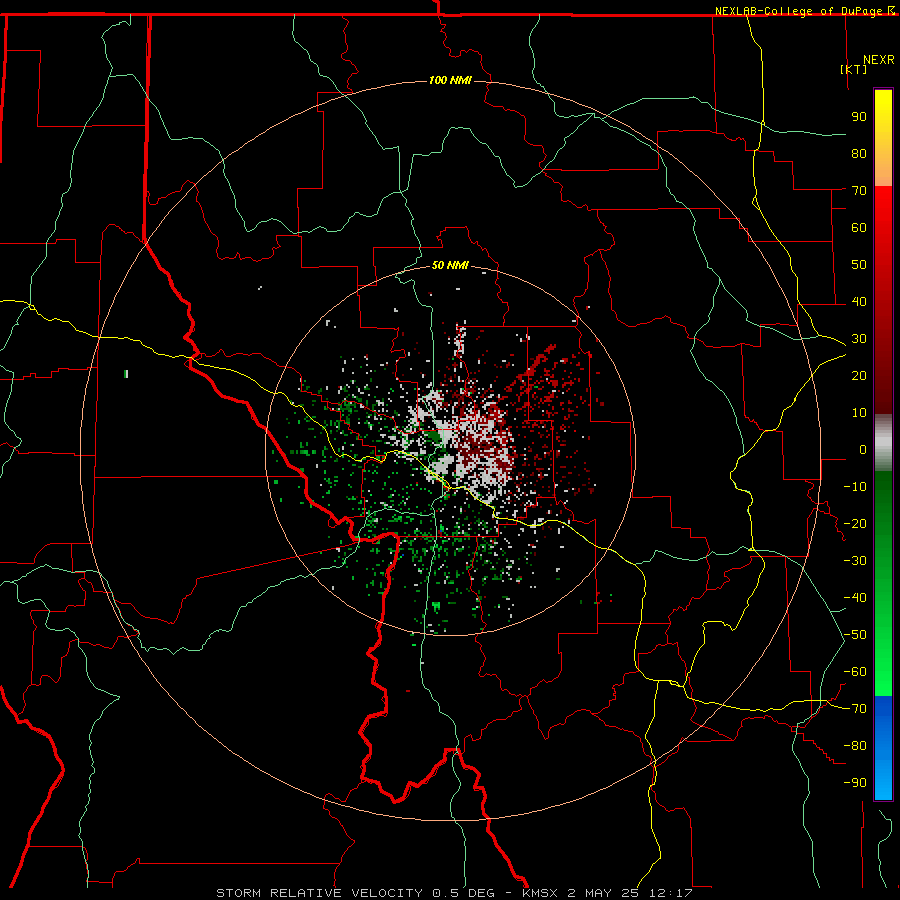Viewport: 900px width, 900px height.
Task: Click the -50 scale label
Action: 855,635
